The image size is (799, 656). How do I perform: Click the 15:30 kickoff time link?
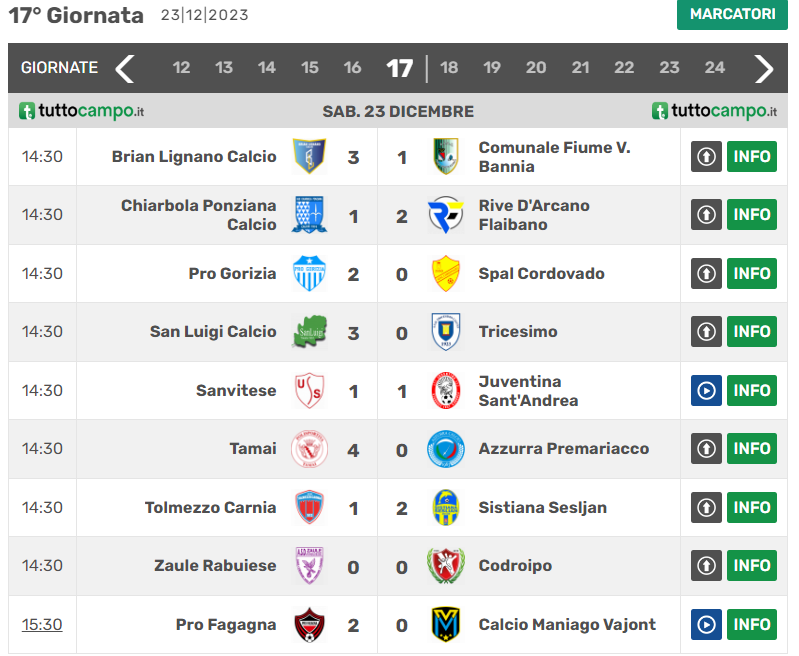pyautogui.click(x=42, y=624)
